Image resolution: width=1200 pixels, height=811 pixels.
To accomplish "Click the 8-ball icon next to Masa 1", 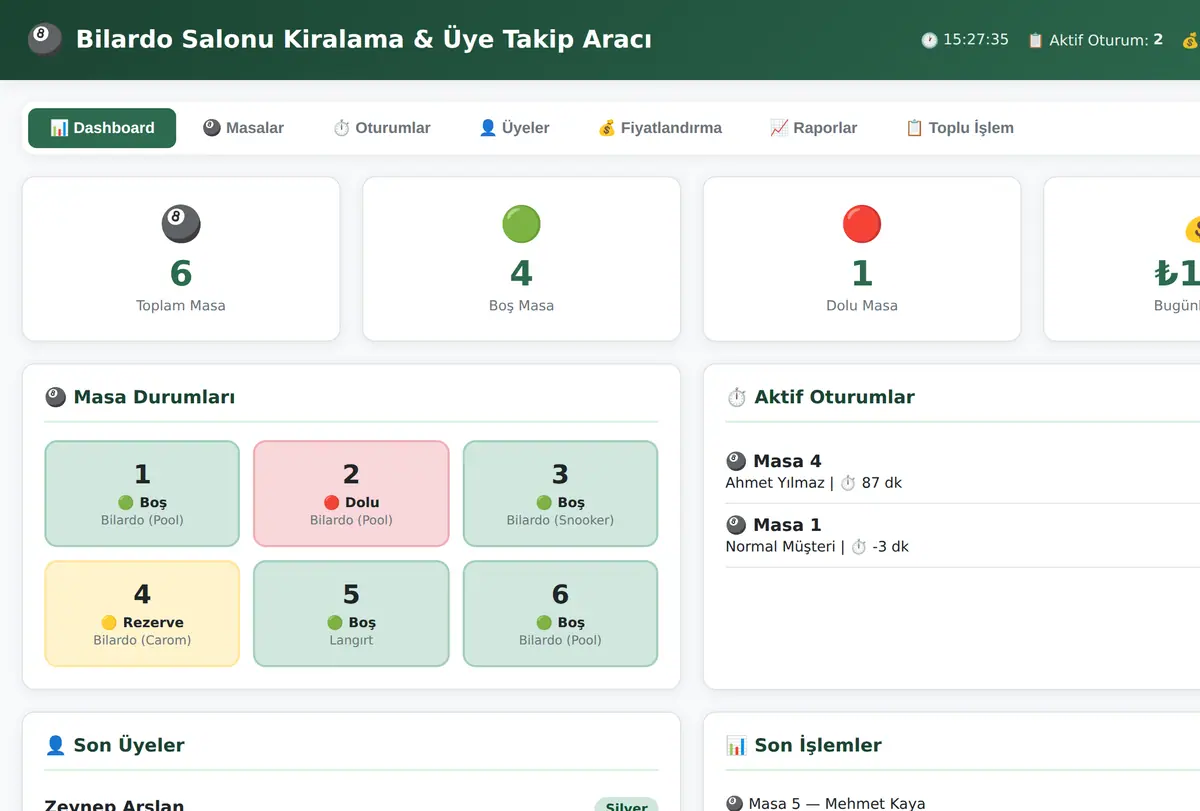I will point(736,525).
